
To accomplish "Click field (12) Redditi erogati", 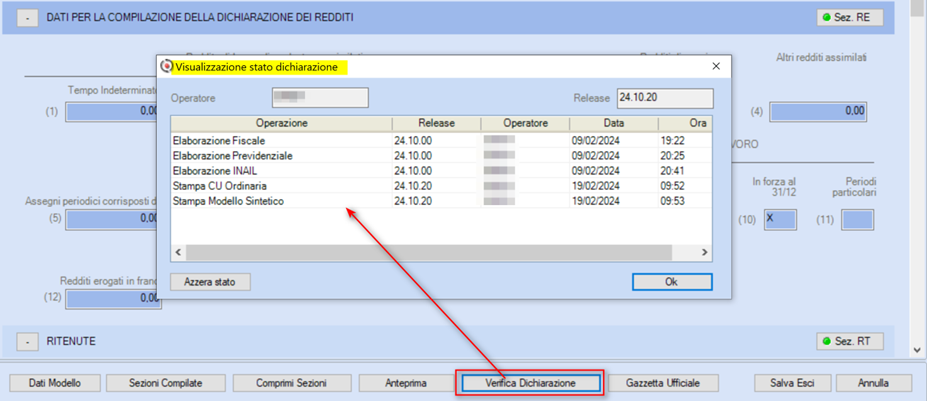I will click(112, 299).
